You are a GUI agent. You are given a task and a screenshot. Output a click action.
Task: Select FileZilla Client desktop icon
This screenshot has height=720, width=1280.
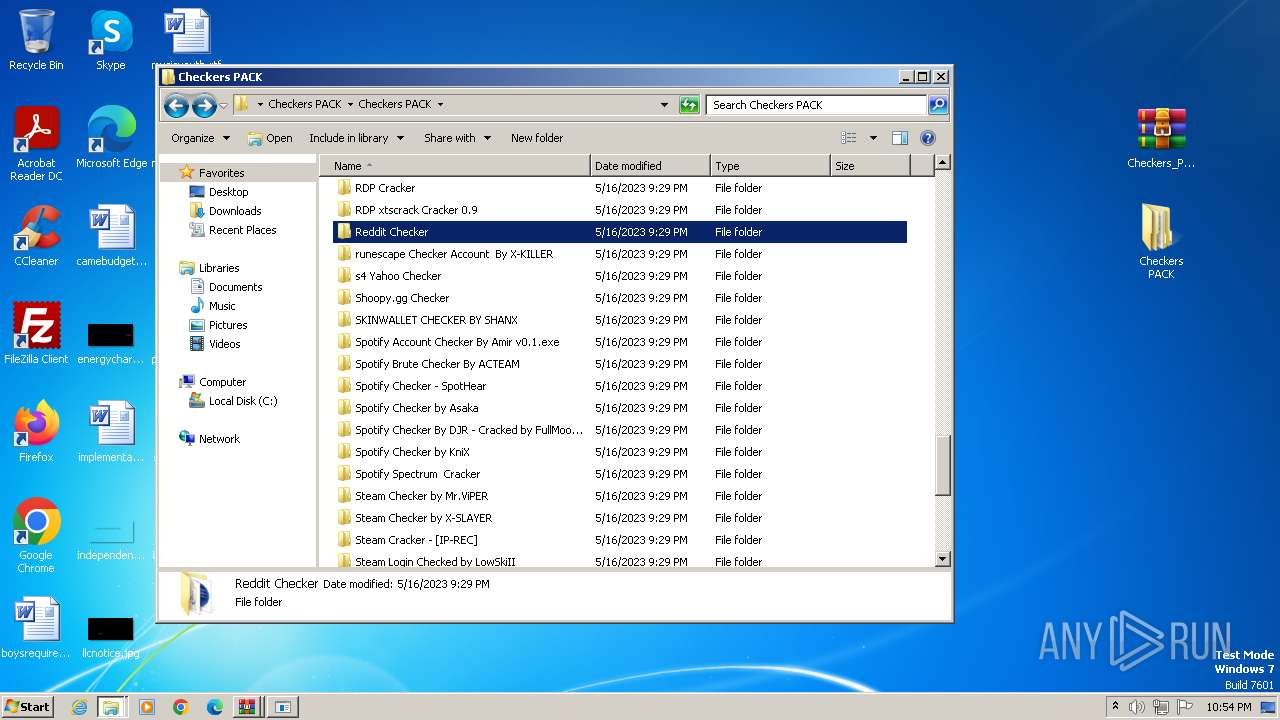click(36, 333)
